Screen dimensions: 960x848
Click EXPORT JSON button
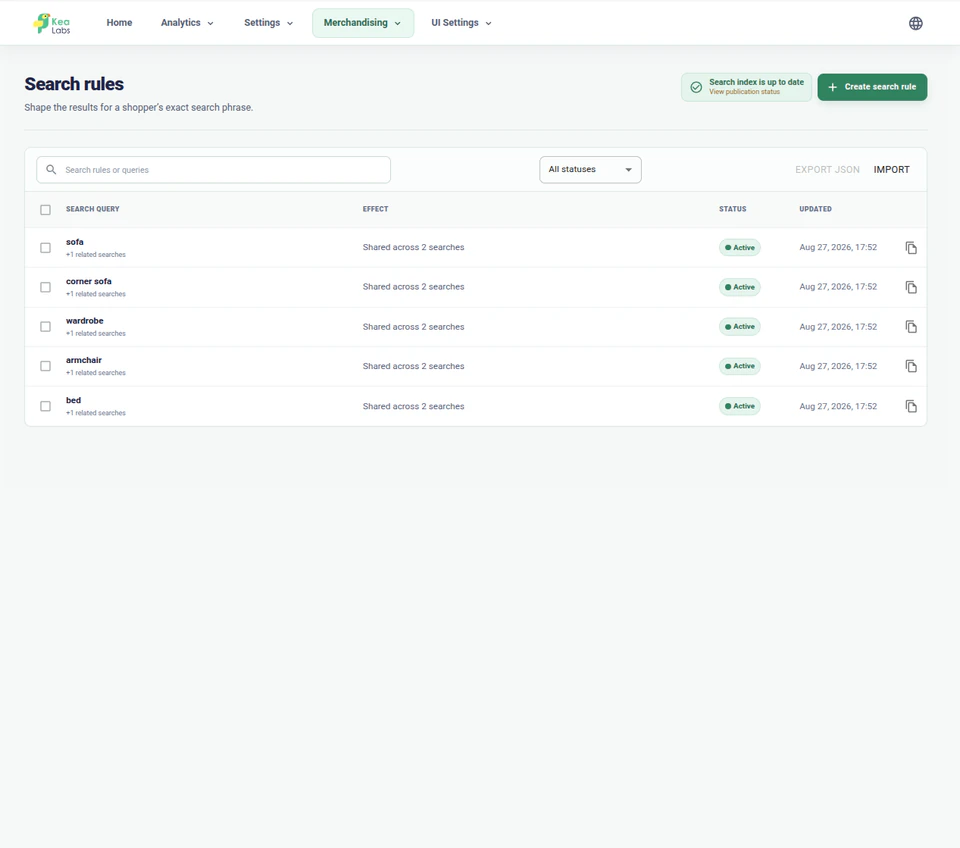(827, 170)
